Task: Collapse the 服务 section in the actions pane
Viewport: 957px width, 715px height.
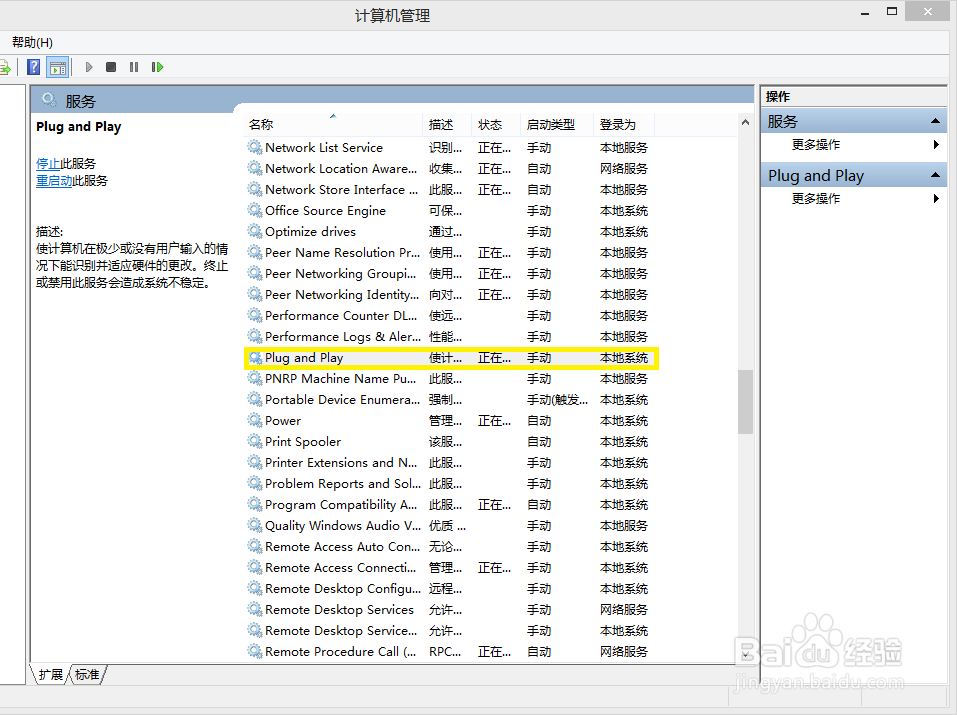Action: [934, 121]
